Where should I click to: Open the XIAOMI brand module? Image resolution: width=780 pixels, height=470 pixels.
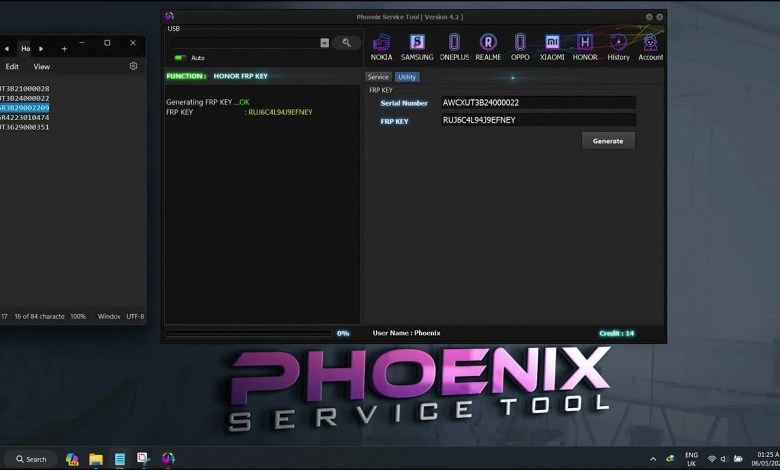tap(552, 47)
